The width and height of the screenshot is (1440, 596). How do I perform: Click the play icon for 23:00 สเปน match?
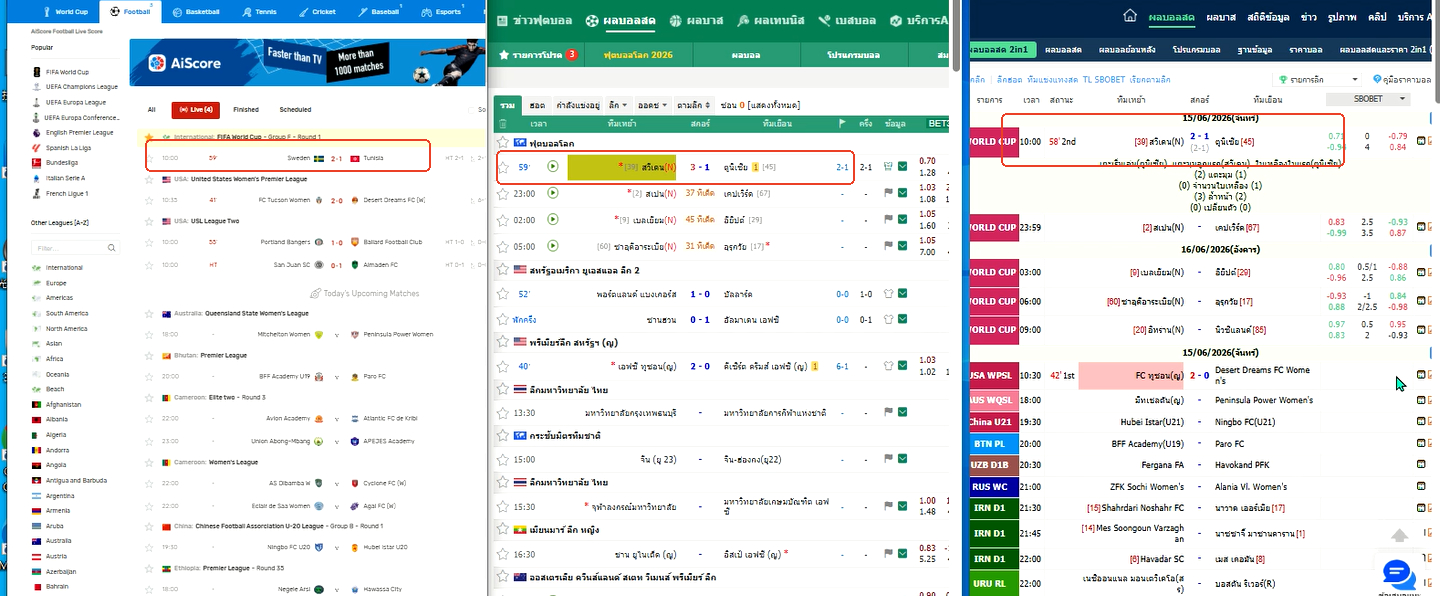(553, 193)
